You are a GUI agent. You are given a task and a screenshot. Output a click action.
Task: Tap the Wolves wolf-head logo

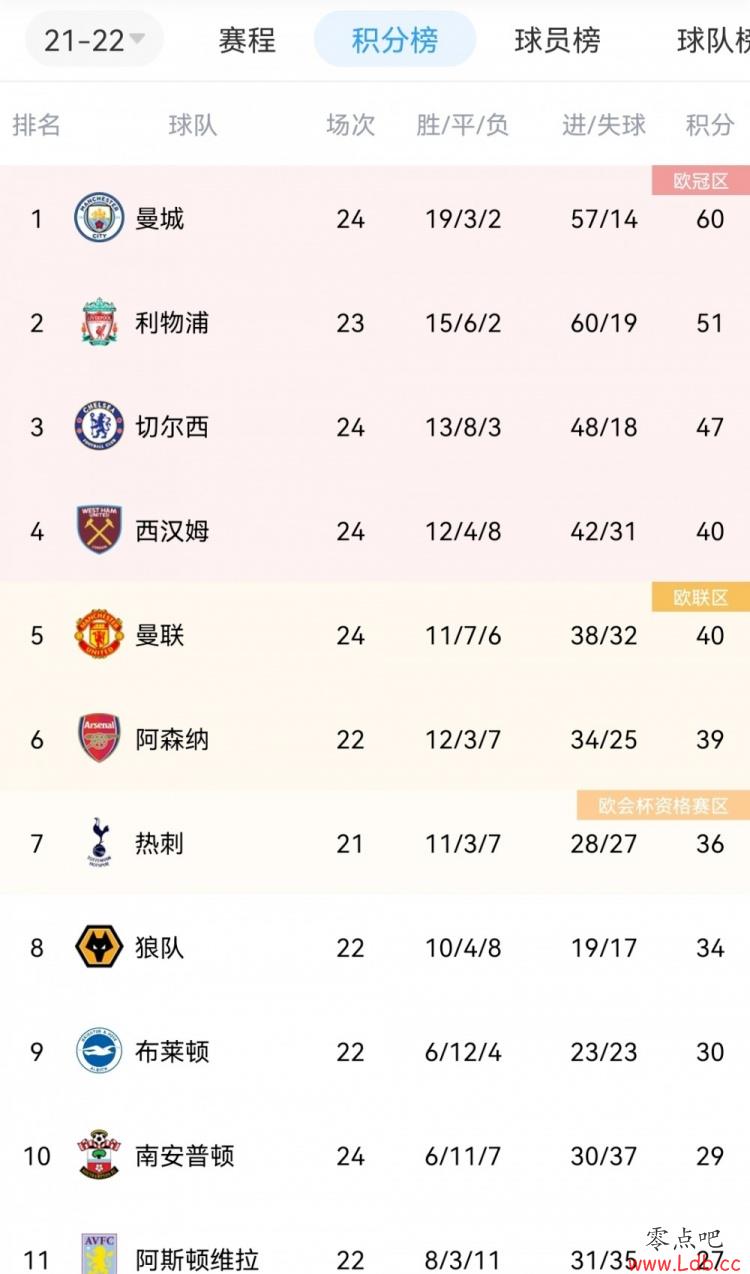[99, 946]
